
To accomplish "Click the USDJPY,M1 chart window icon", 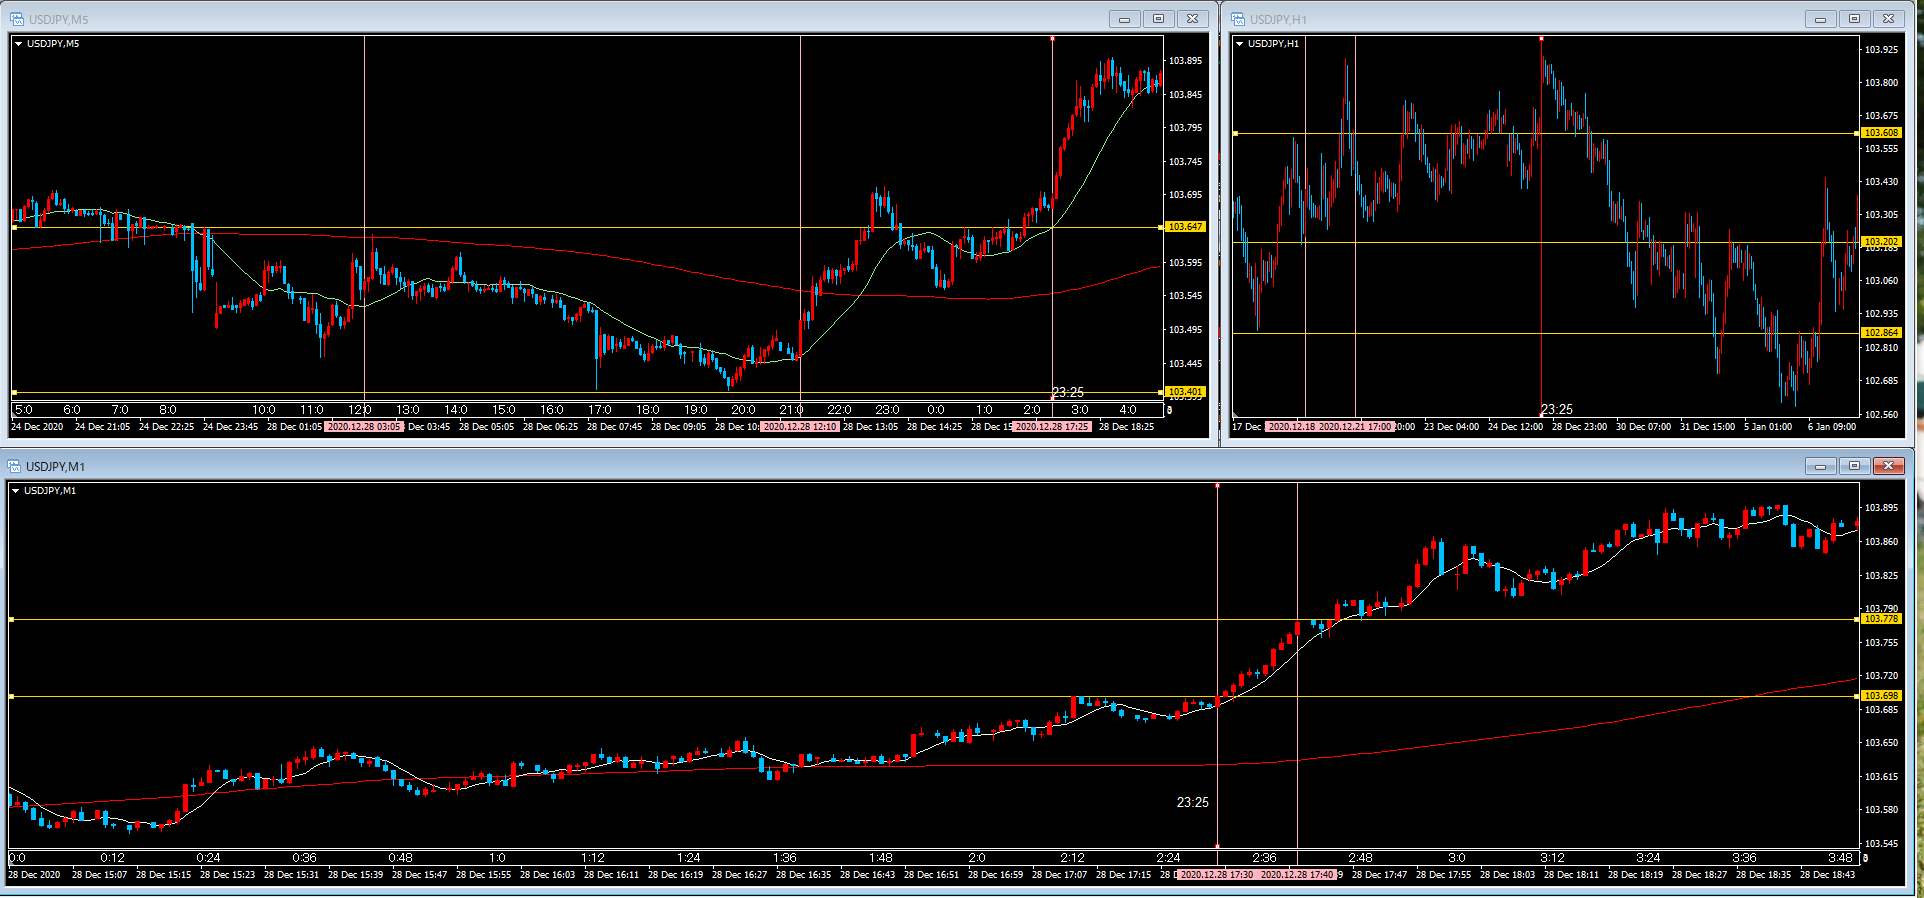I will pyautogui.click(x=15, y=466).
